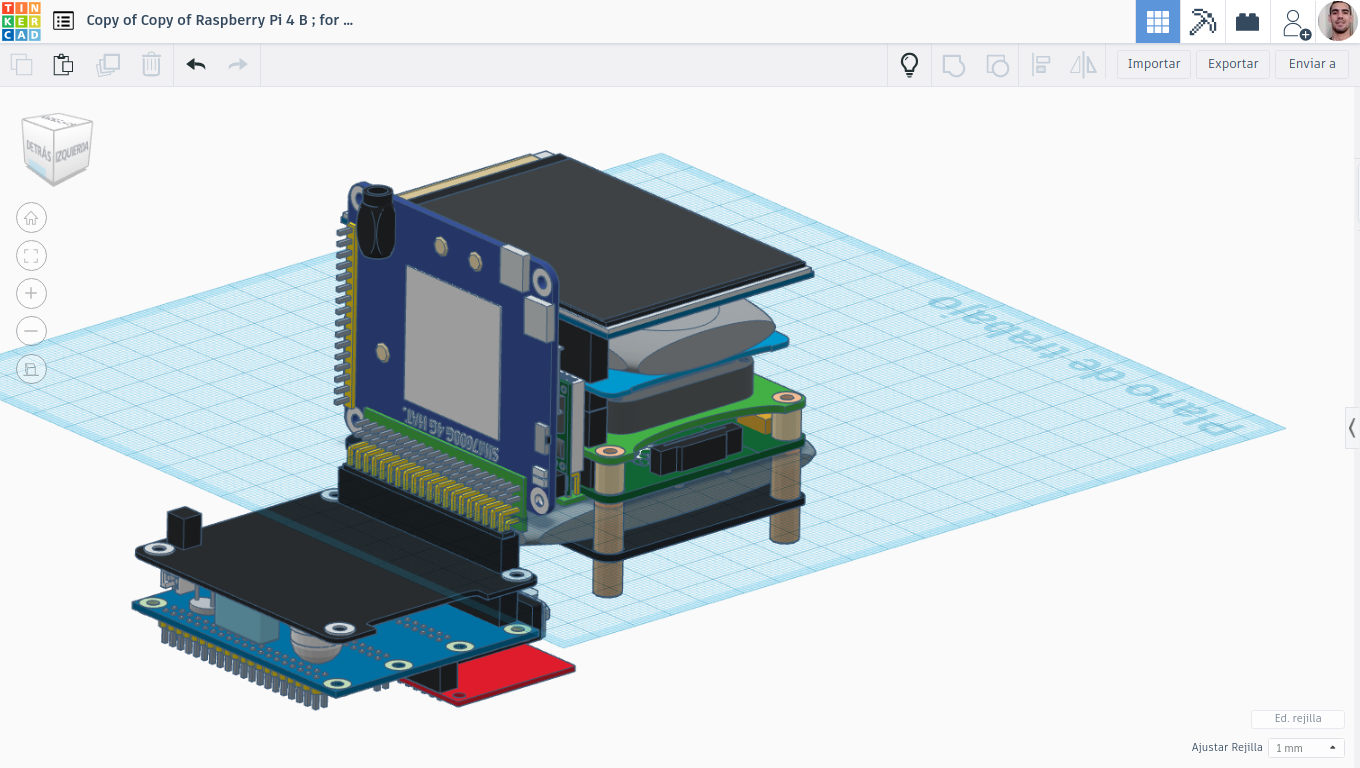Open the Ajustar Rejilla 1 mm dropdown
The width and height of the screenshot is (1360, 768).
pyautogui.click(x=1306, y=748)
